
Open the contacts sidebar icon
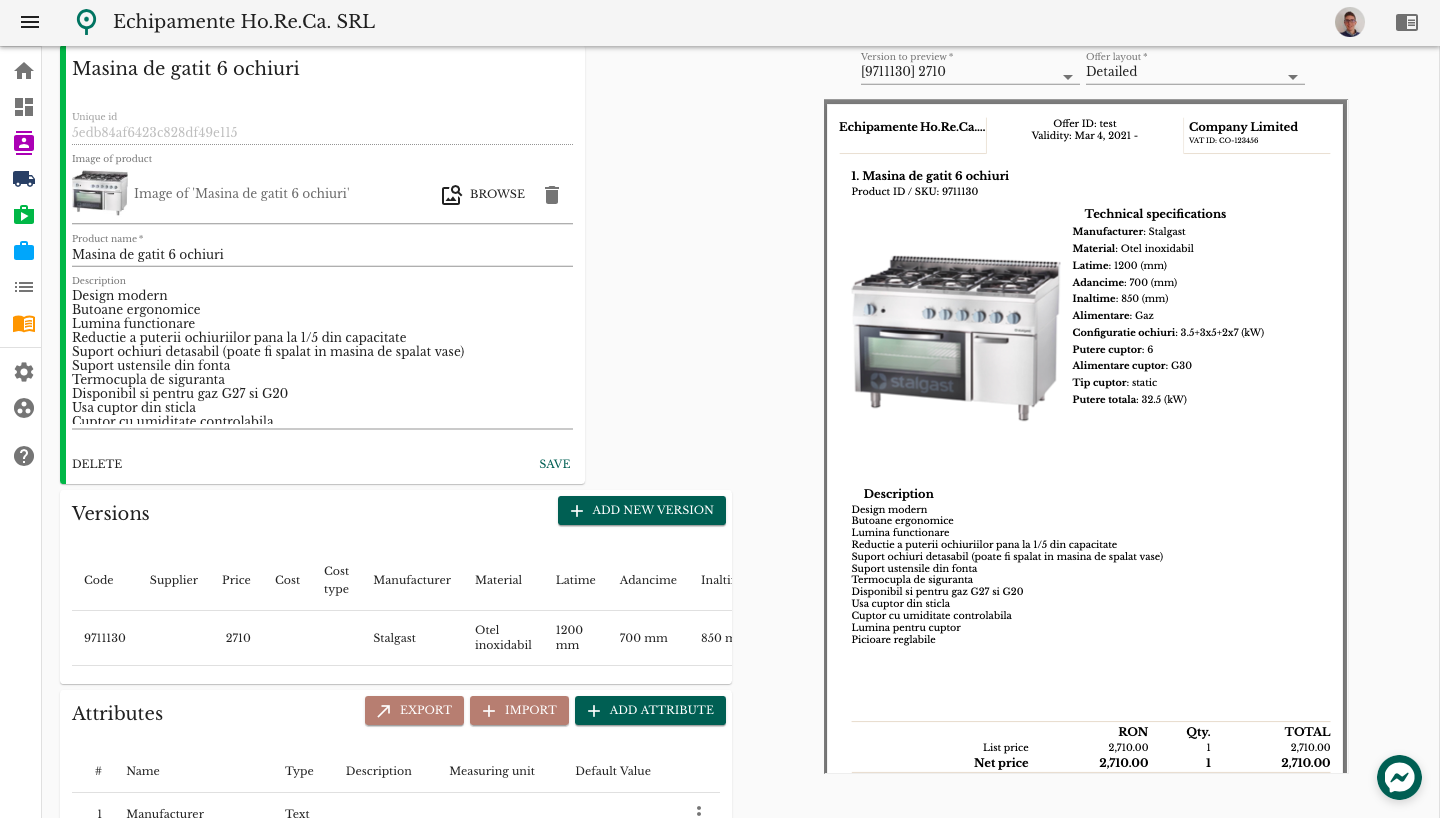[24, 143]
